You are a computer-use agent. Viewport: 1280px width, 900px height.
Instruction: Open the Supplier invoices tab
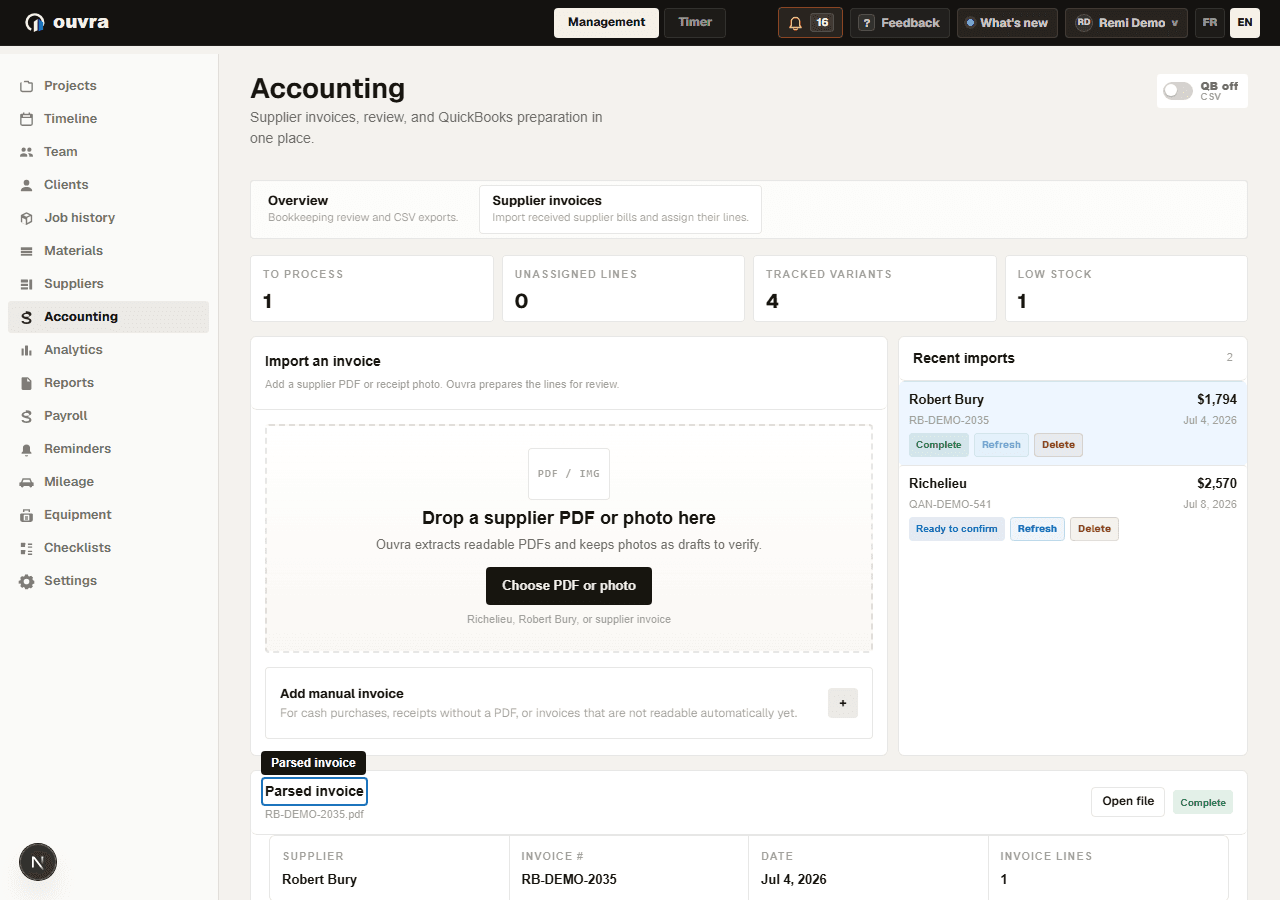tap(620, 209)
